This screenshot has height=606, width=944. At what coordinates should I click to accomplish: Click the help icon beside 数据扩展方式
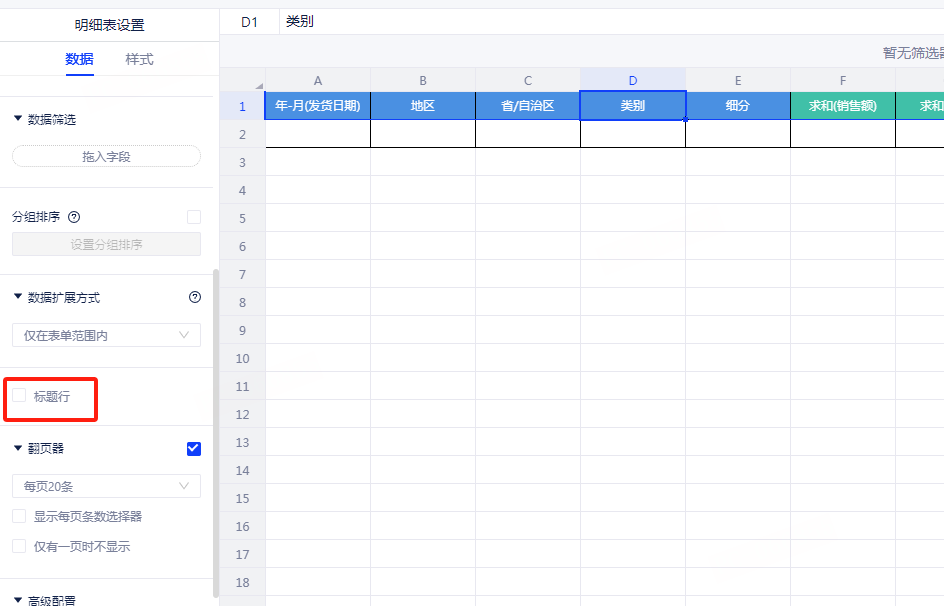195,297
